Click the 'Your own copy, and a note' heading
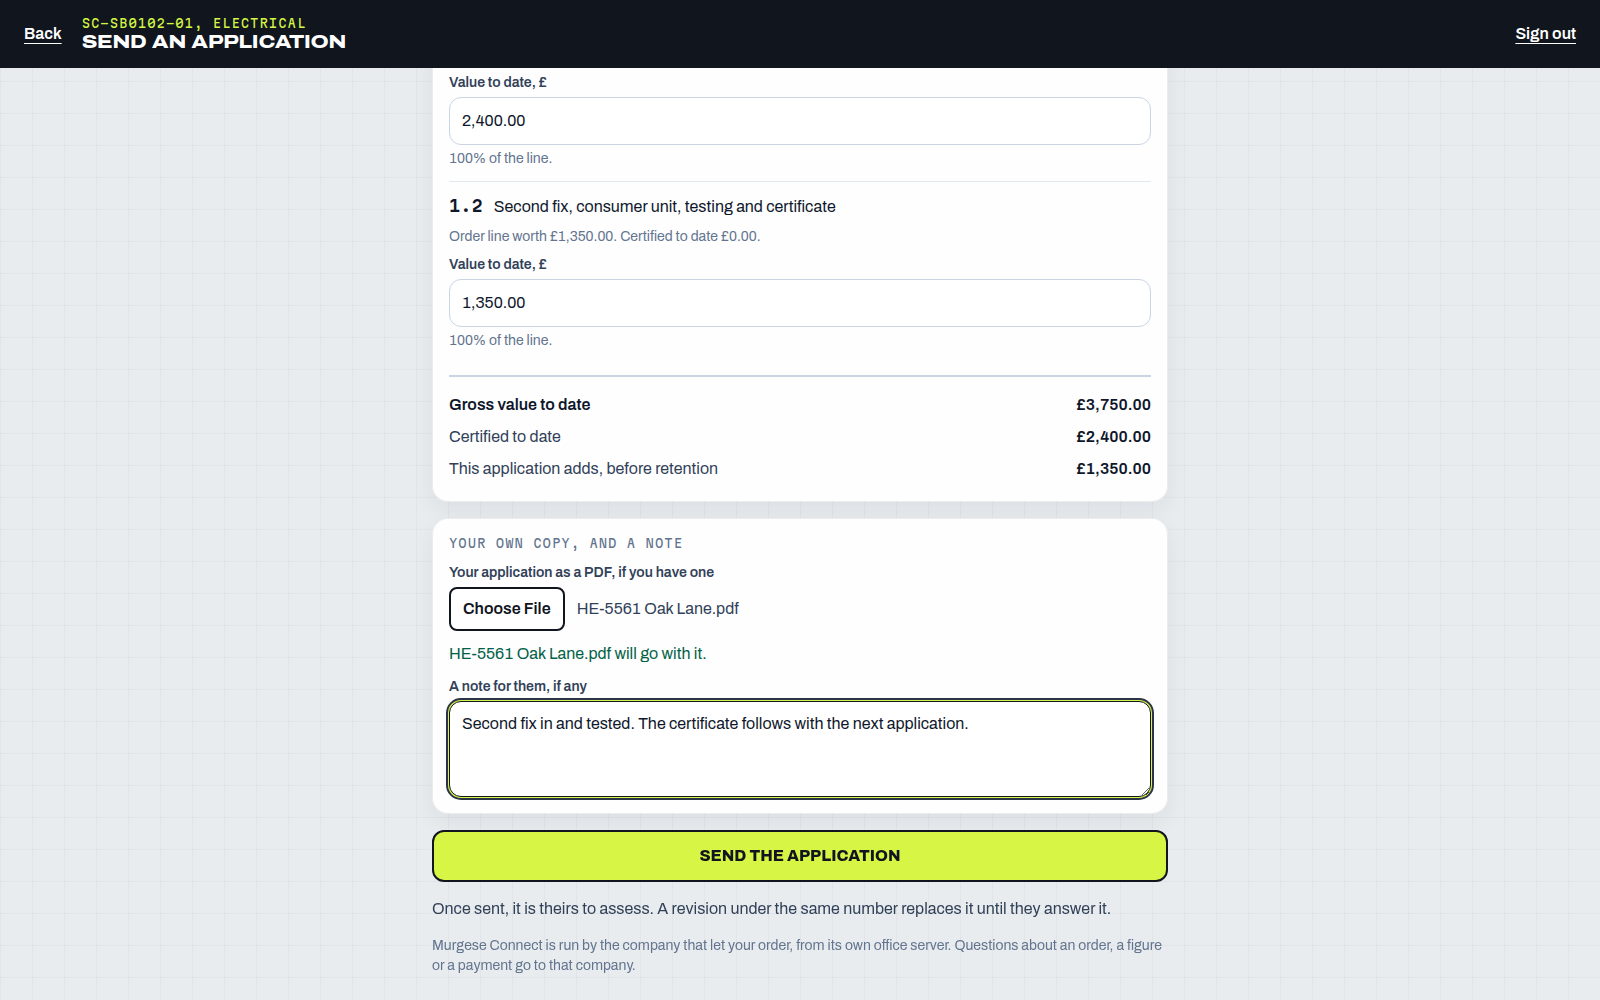 566,544
